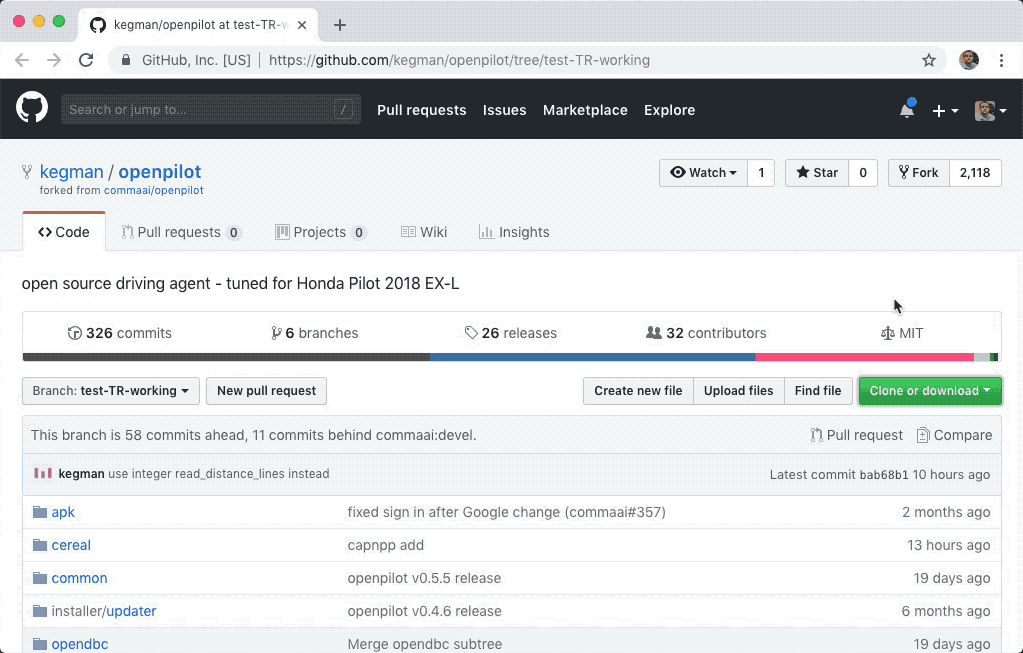Click the browser address bar URL
This screenshot has width=1023, height=653.
459,60
